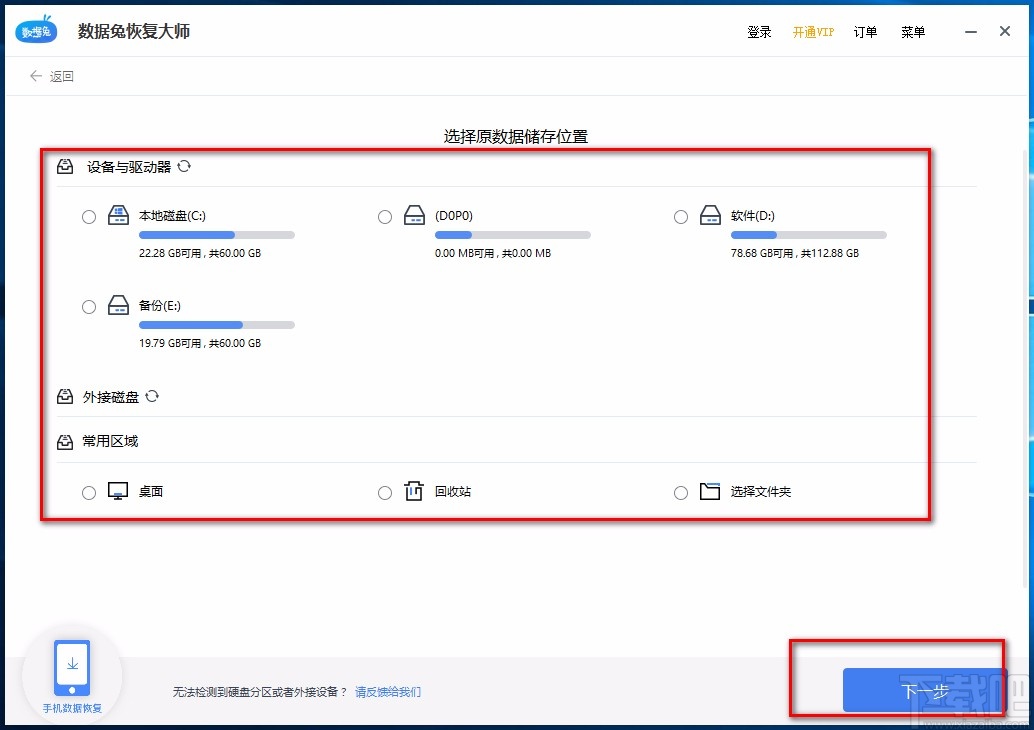Click the drive icon for (D0P0)

413,215
